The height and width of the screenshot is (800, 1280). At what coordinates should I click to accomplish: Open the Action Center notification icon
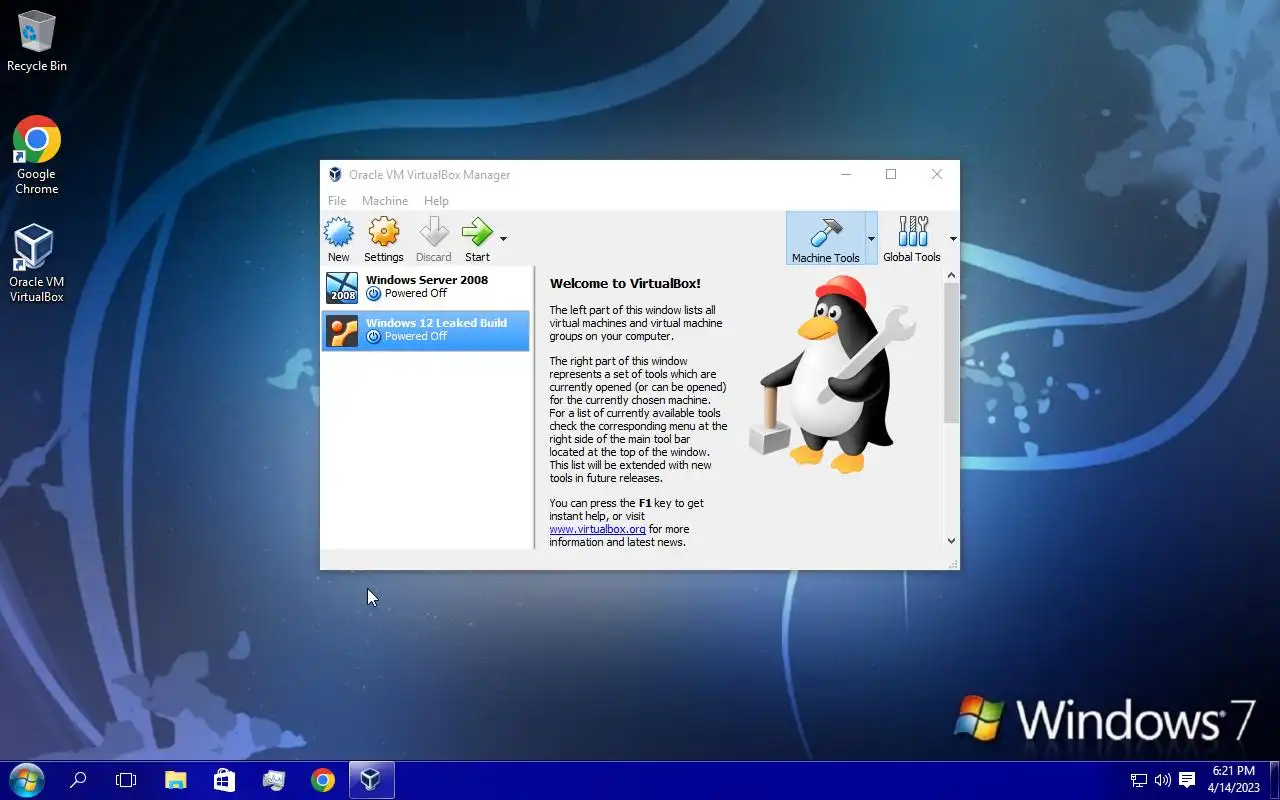(x=1187, y=780)
